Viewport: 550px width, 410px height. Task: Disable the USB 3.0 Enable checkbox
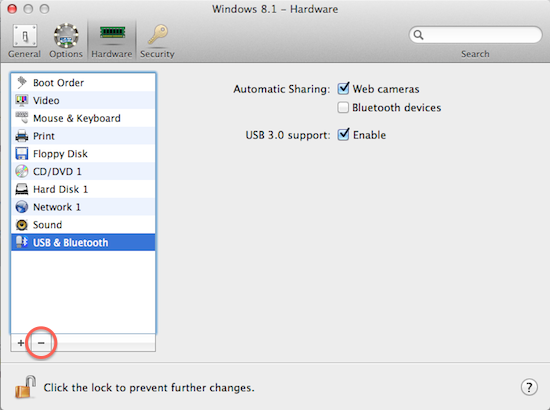click(x=343, y=134)
